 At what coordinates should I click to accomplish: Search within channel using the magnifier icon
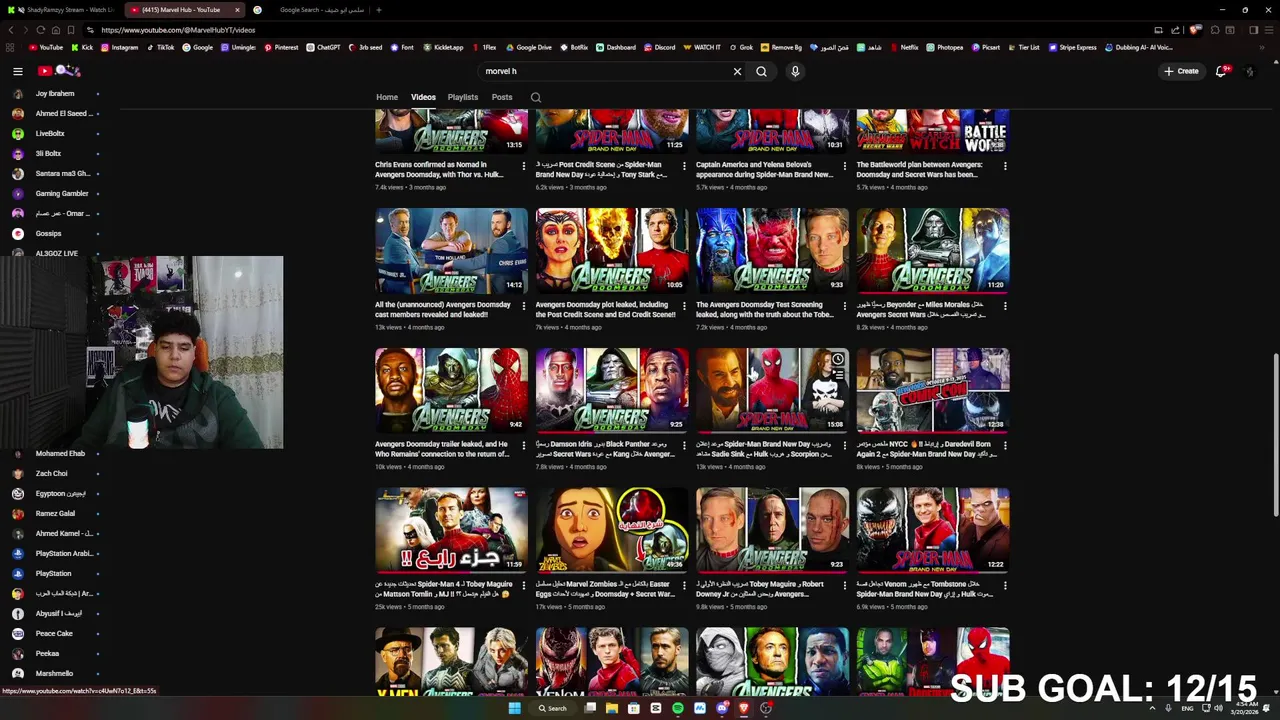coord(536,97)
